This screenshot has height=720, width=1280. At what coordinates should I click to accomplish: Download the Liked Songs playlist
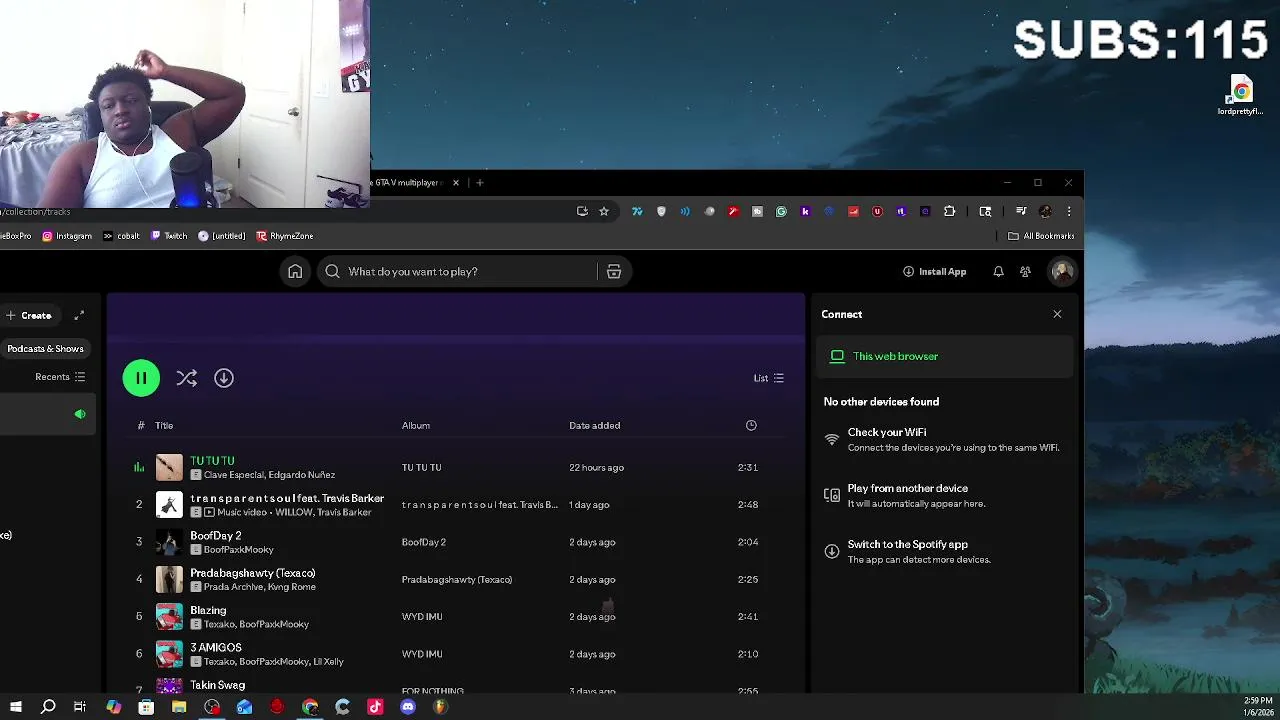pyautogui.click(x=224, y=378)
